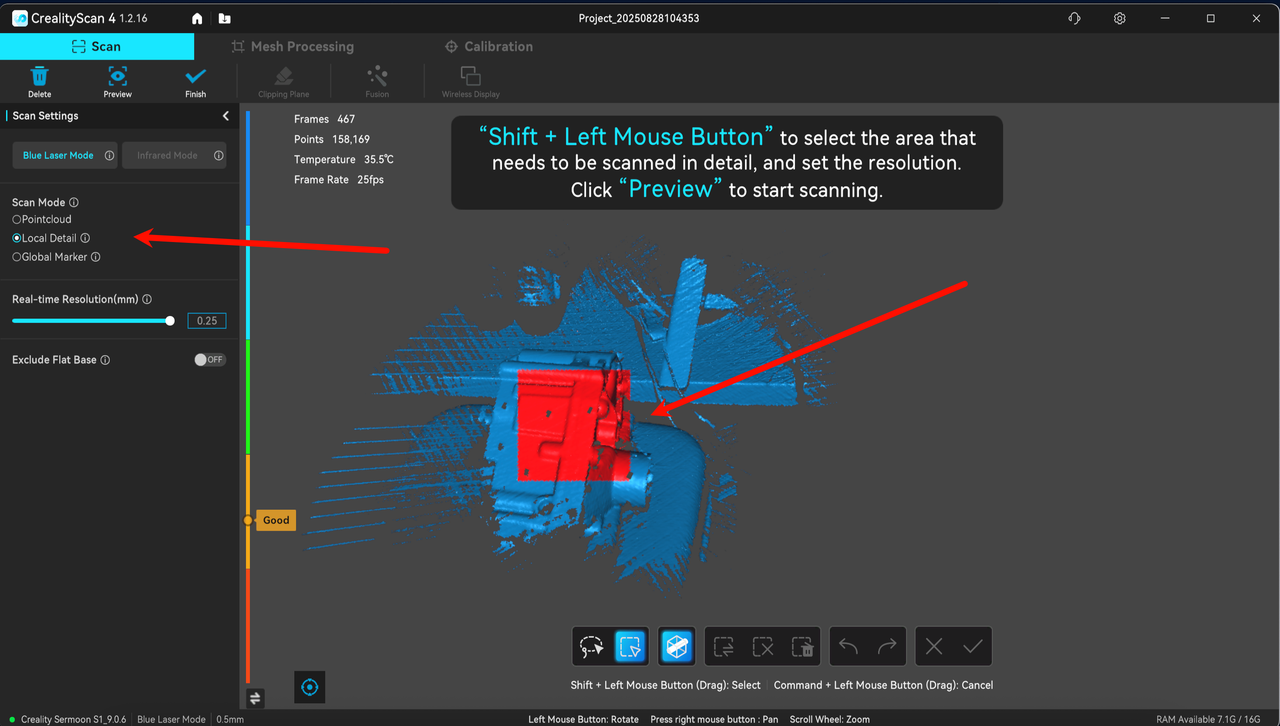Open the home screen icon
Screen dimensions: 1280x726
pyautogui.click(x=197, y=19)
